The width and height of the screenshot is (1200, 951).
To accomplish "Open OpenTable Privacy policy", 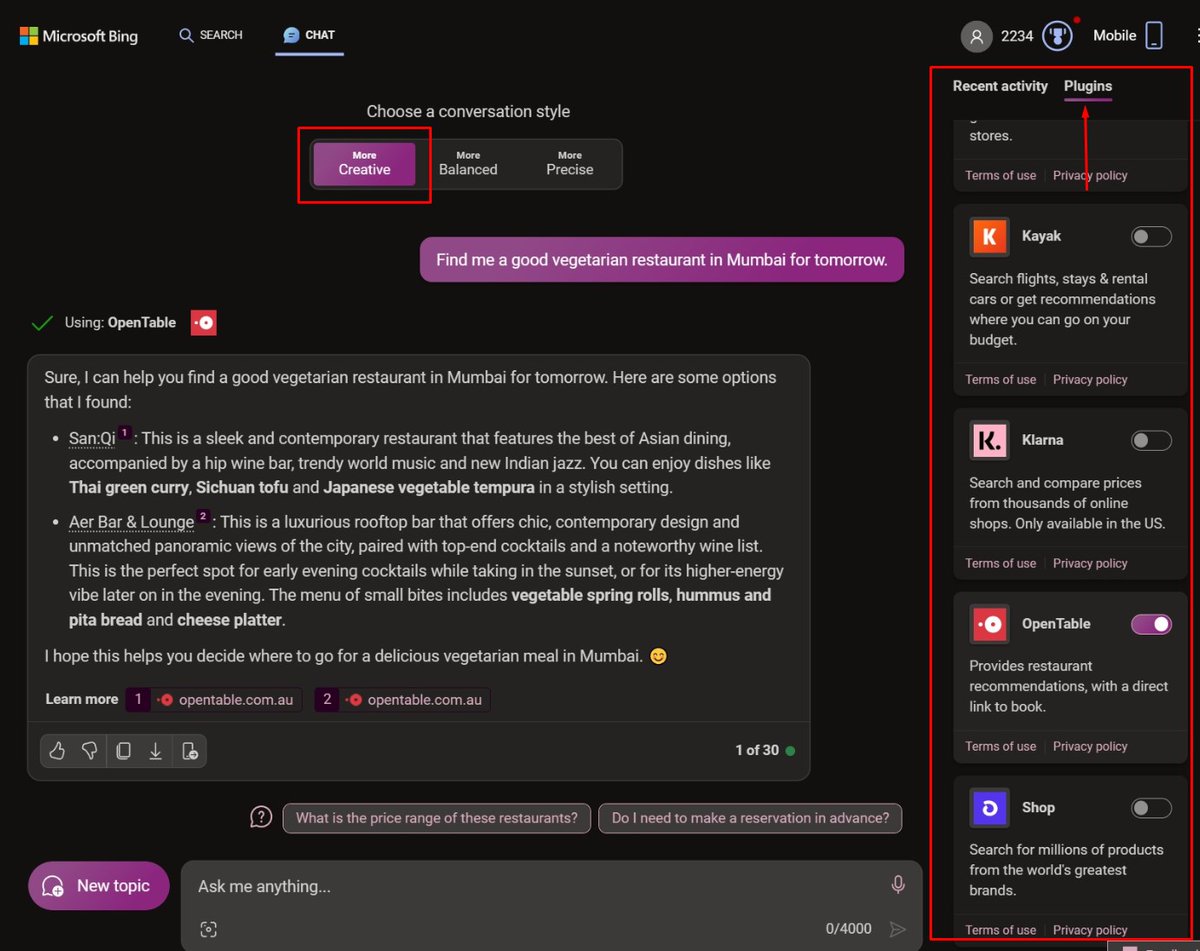I will (1090, 747).
